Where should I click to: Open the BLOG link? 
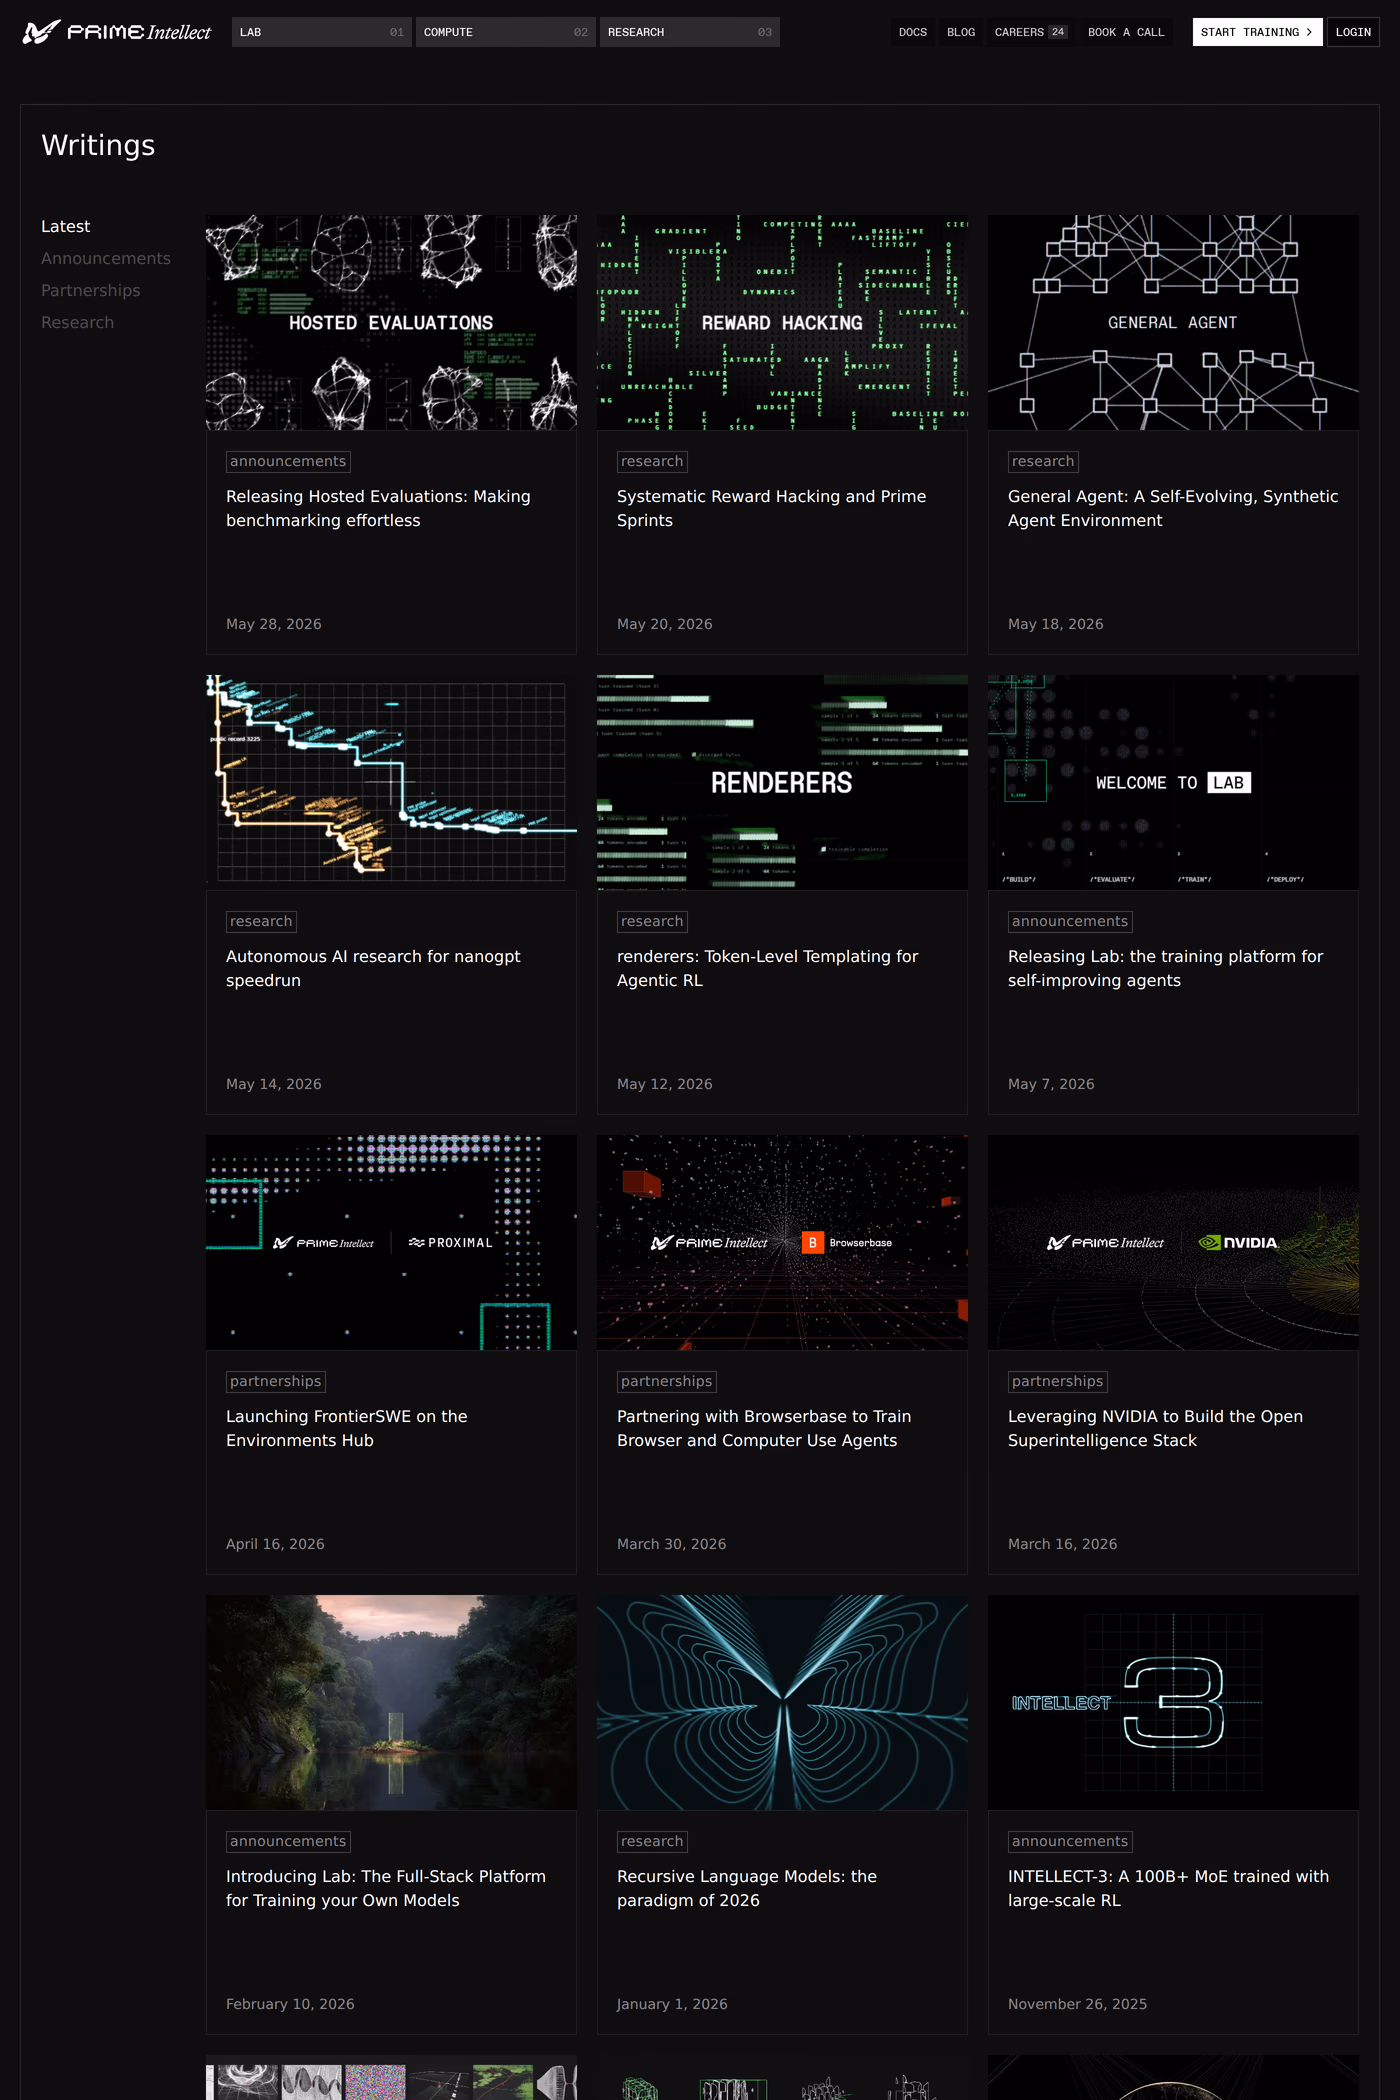(x=960, y=32)
